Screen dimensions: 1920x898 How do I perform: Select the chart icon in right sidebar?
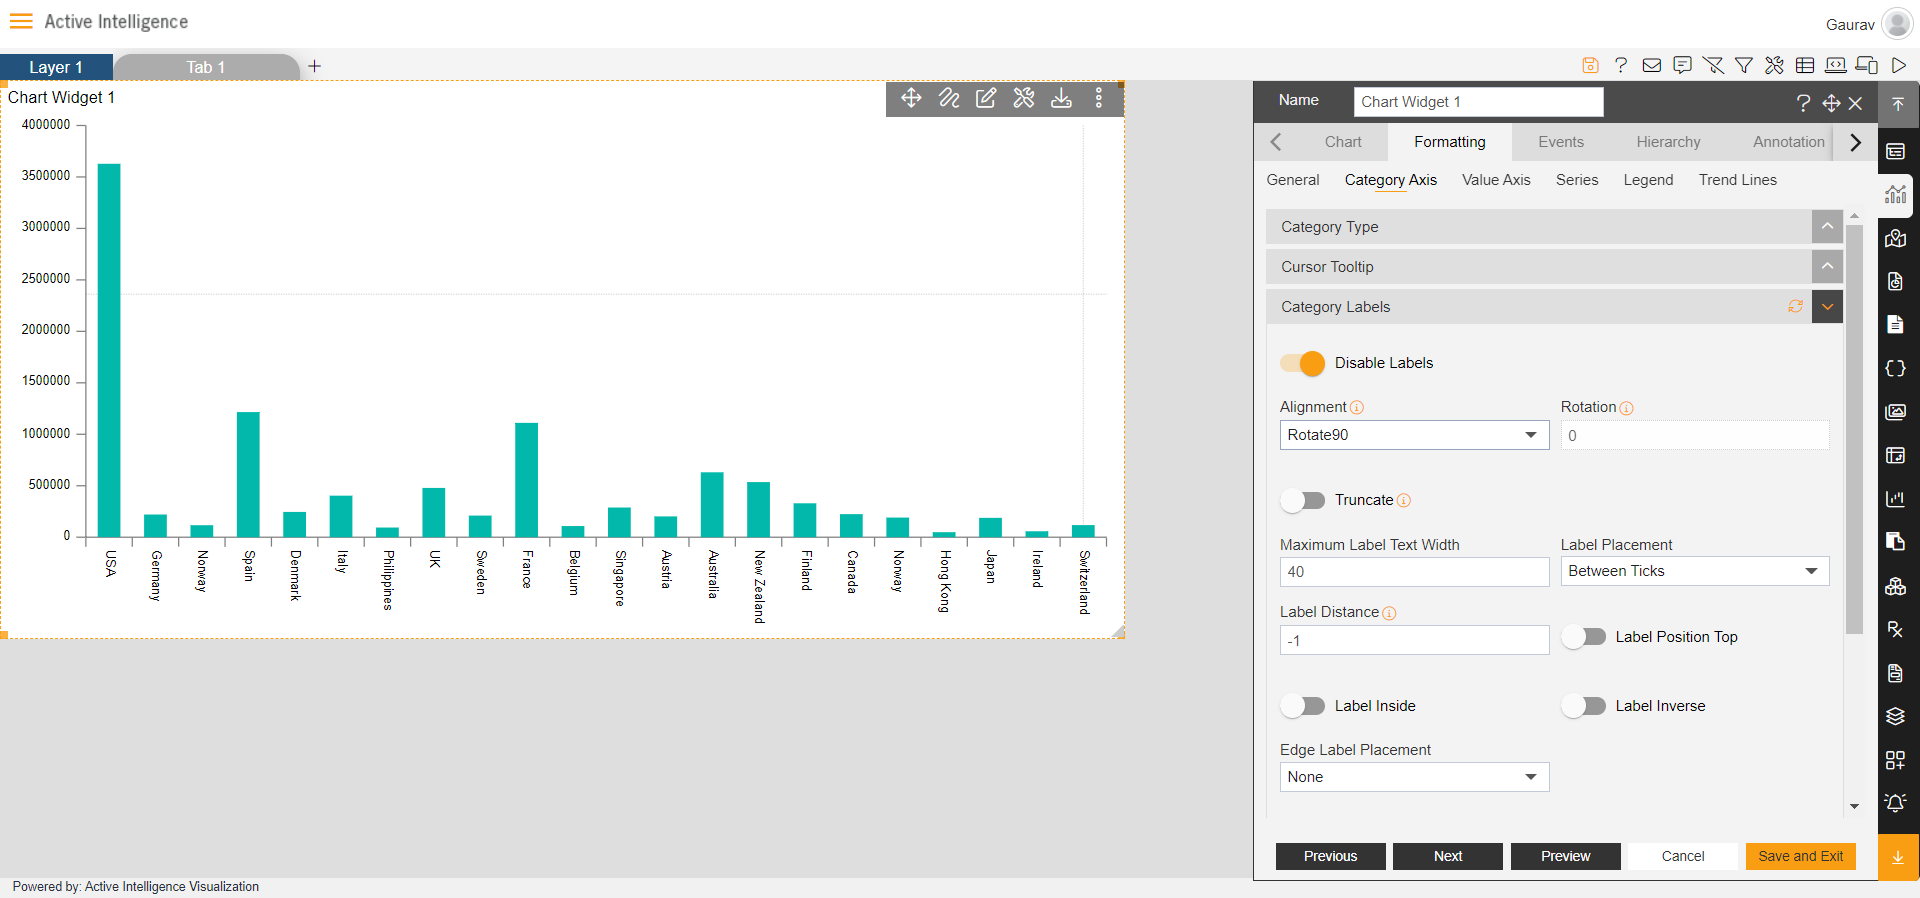point(1896,195)
